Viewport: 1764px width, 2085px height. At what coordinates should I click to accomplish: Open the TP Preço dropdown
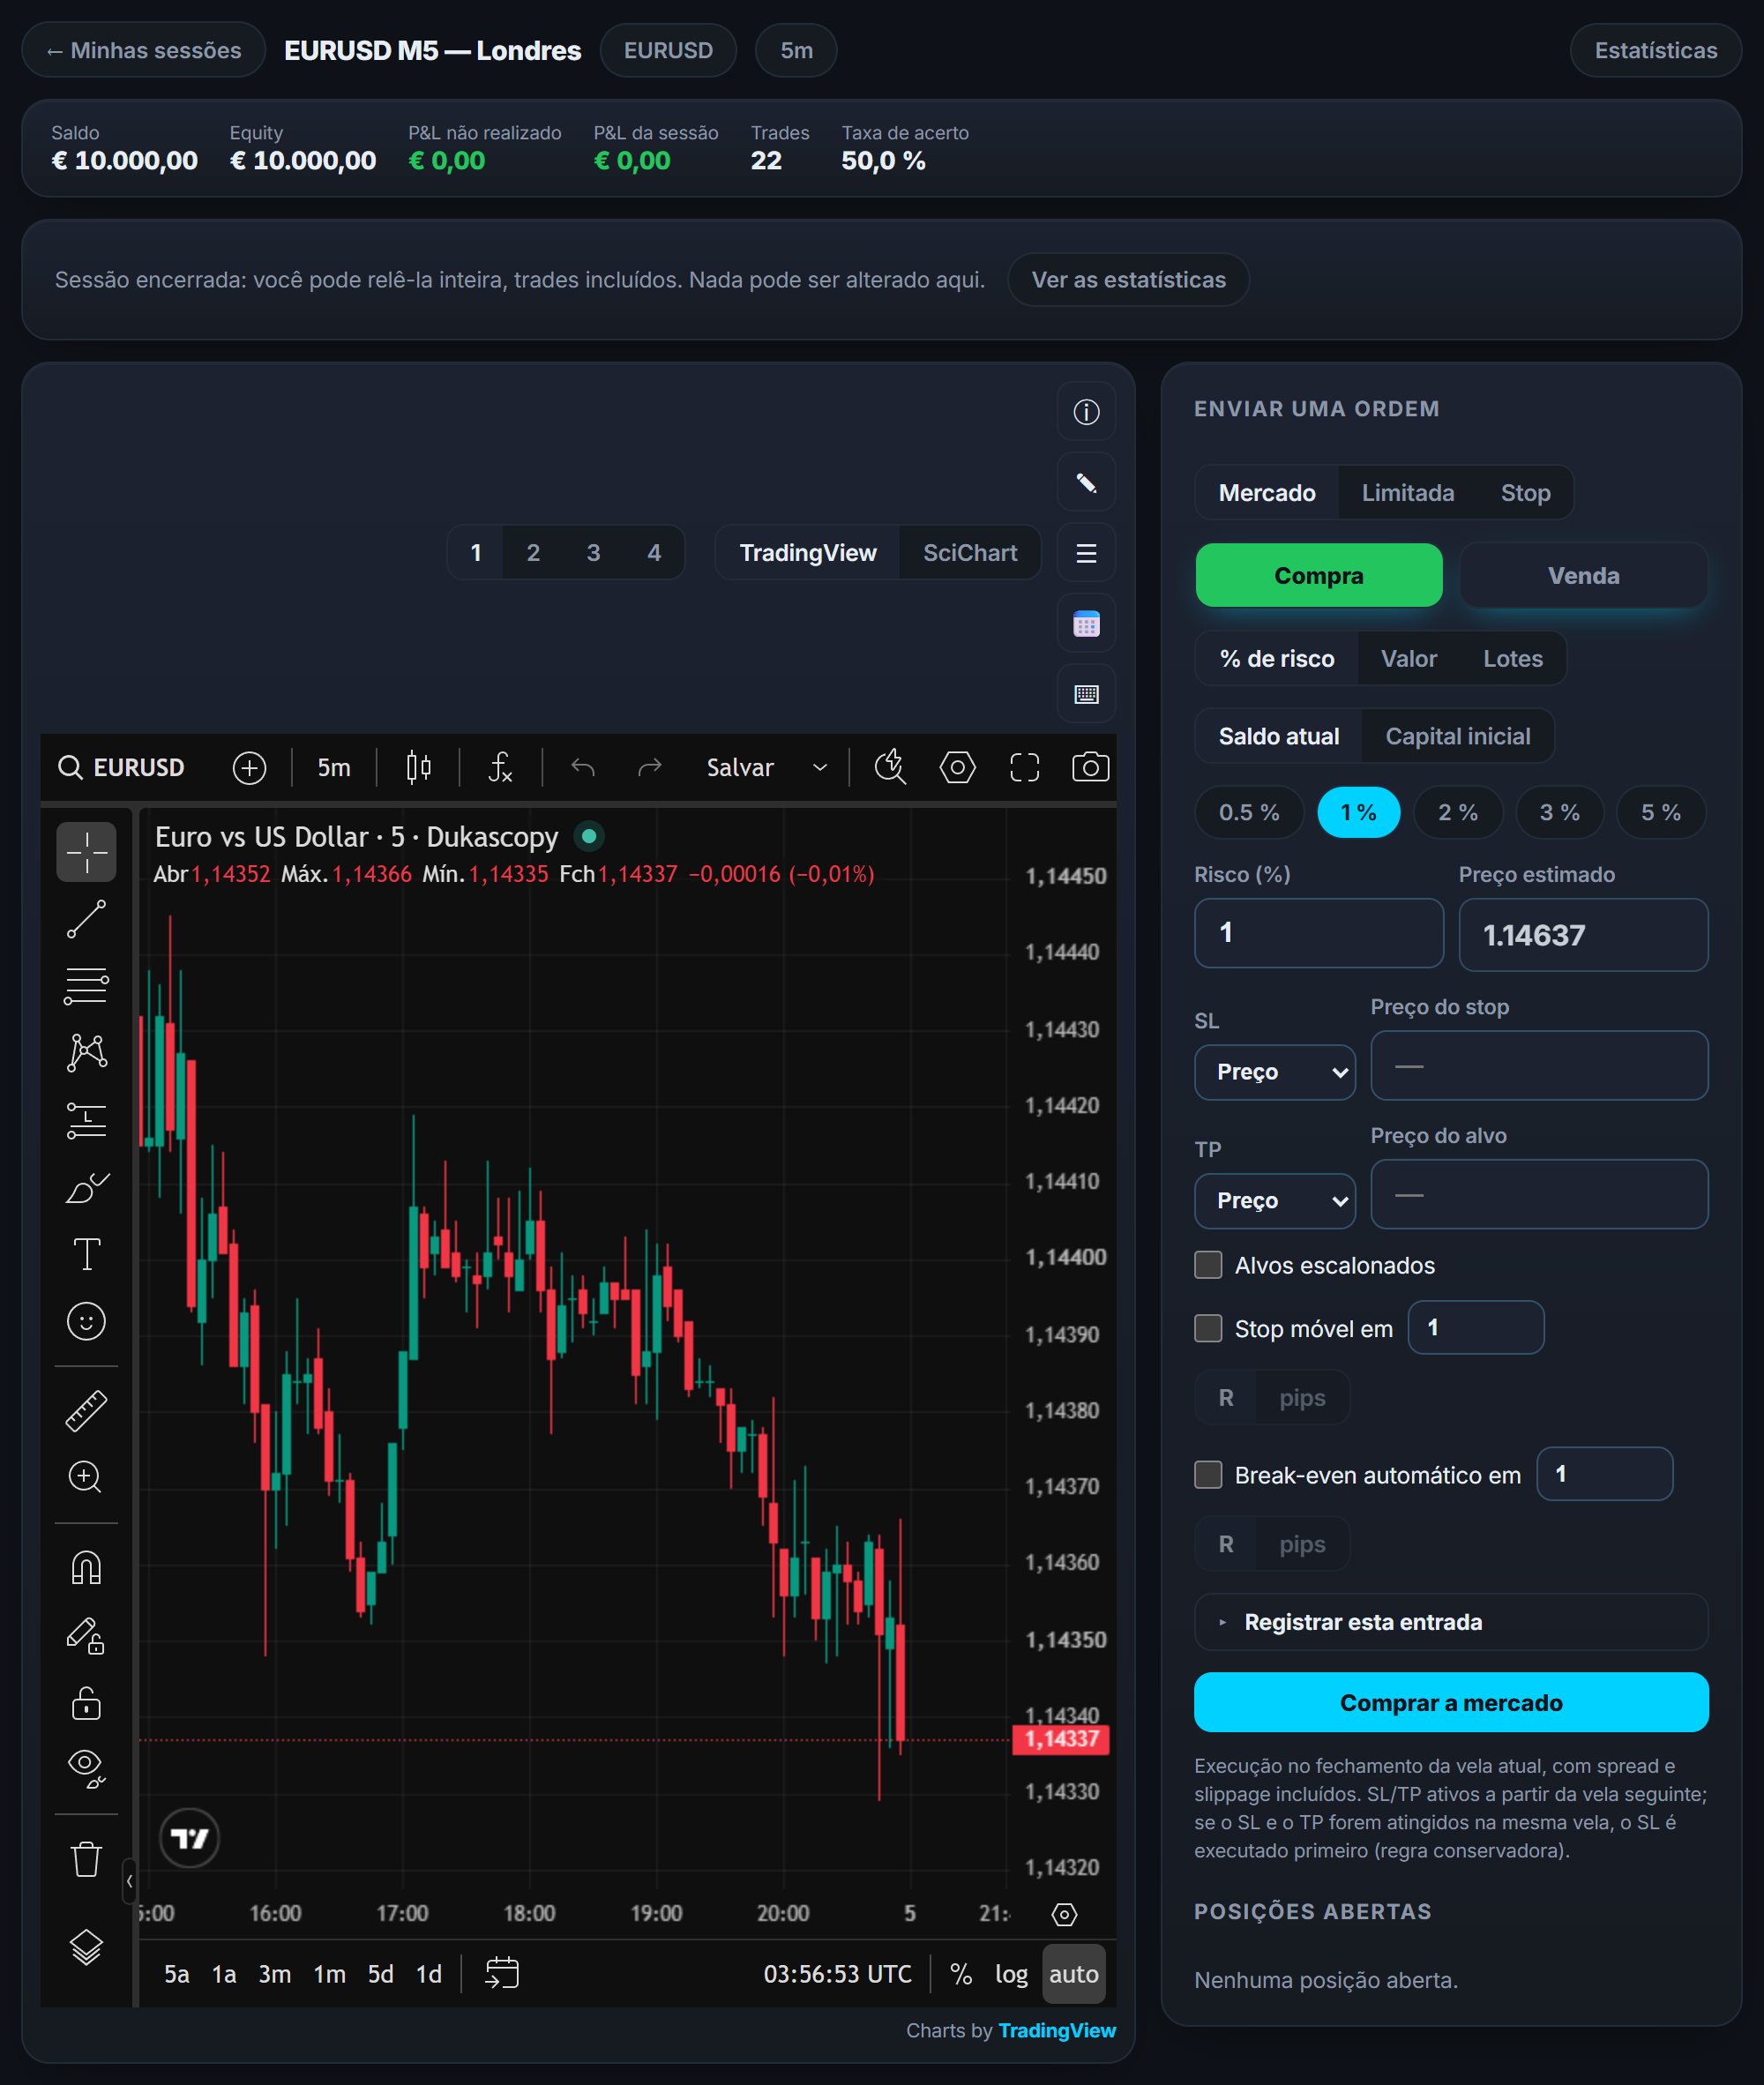pyautogui.click(x=1275, y=1200)
